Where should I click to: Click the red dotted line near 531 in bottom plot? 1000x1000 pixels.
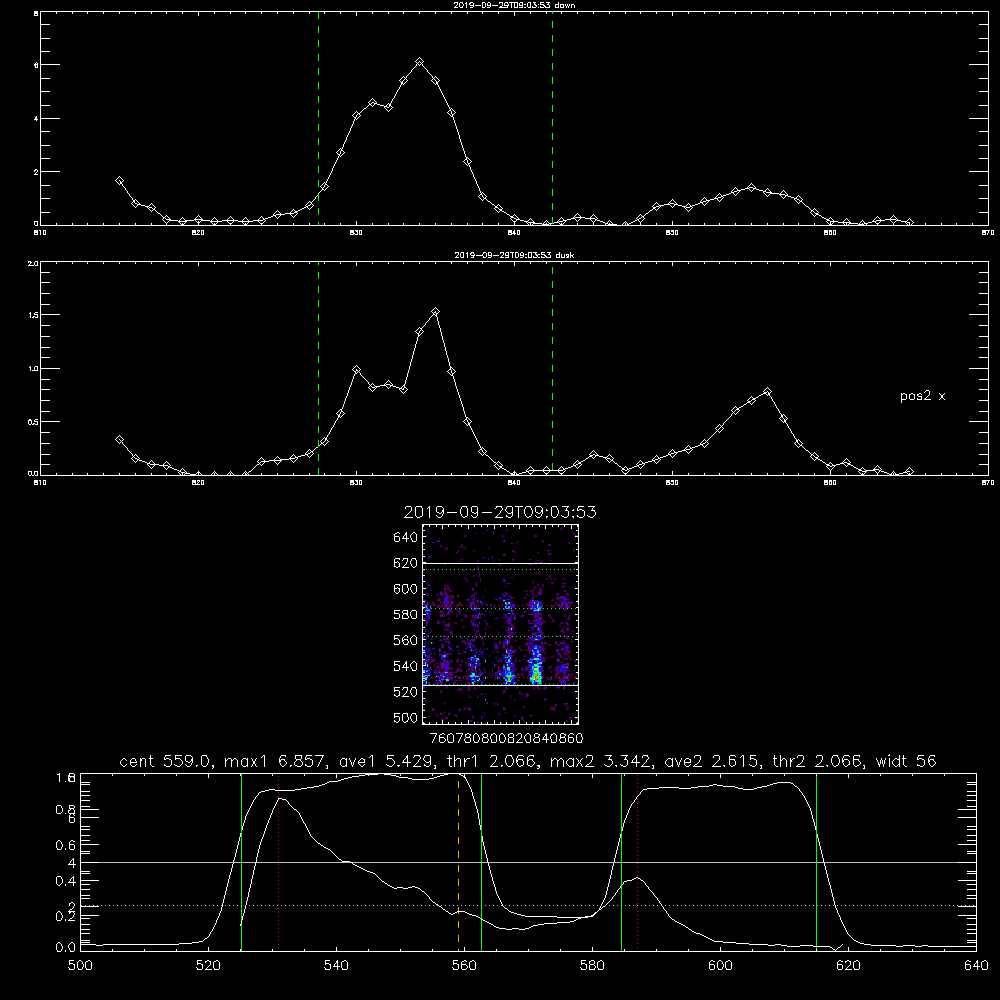tap(279, 862)
